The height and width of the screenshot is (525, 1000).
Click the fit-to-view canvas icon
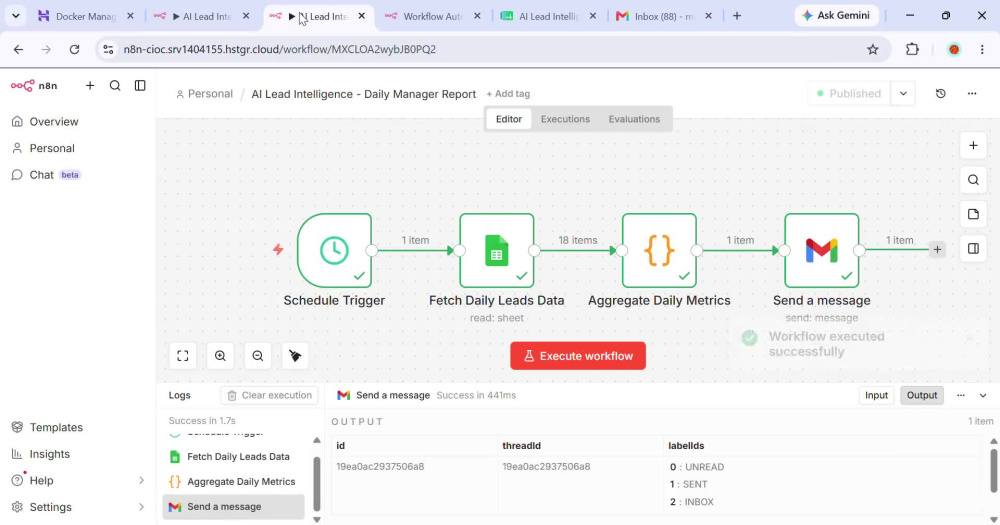click(x=182, y=356)
